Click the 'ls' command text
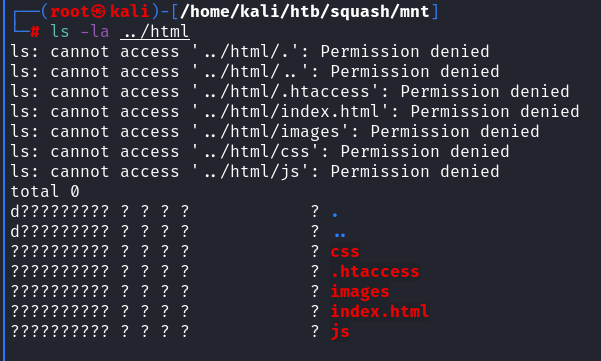This screenshot has height=361, width=601. tap(60, 31)
